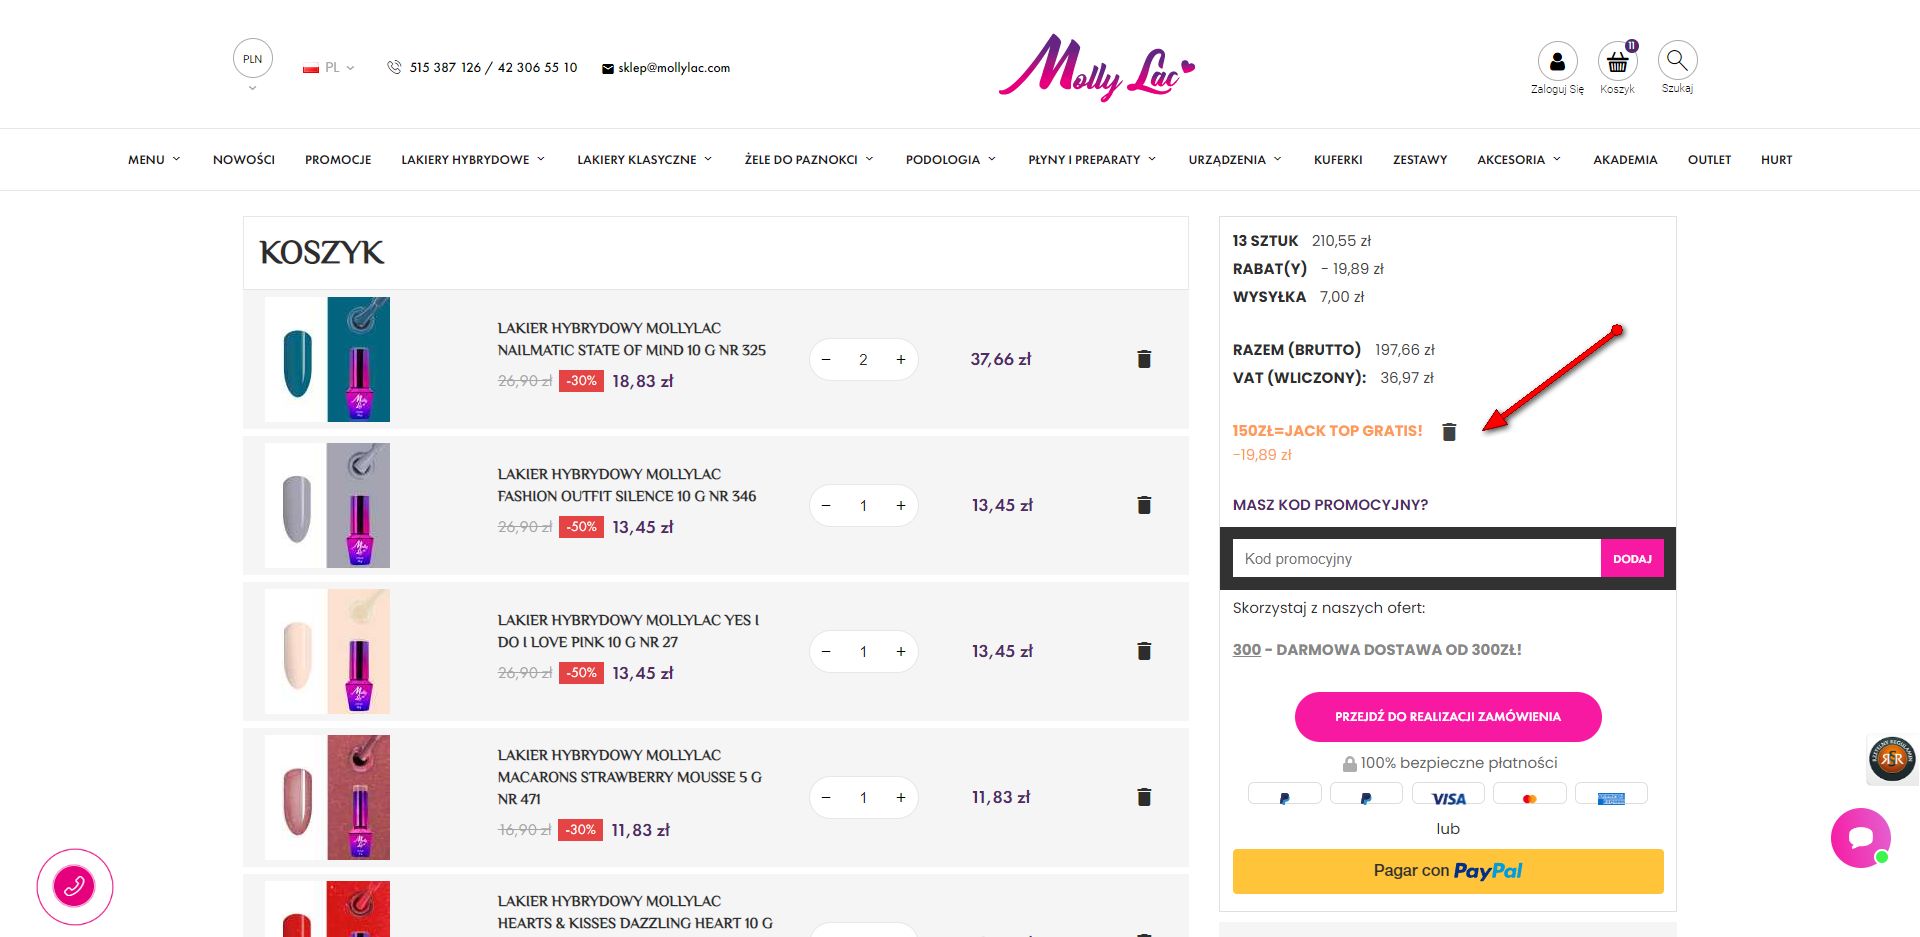This screenshot has height=937, width=1920.
Task: Go to the Outlet menu item
Action: point(1709,160)
